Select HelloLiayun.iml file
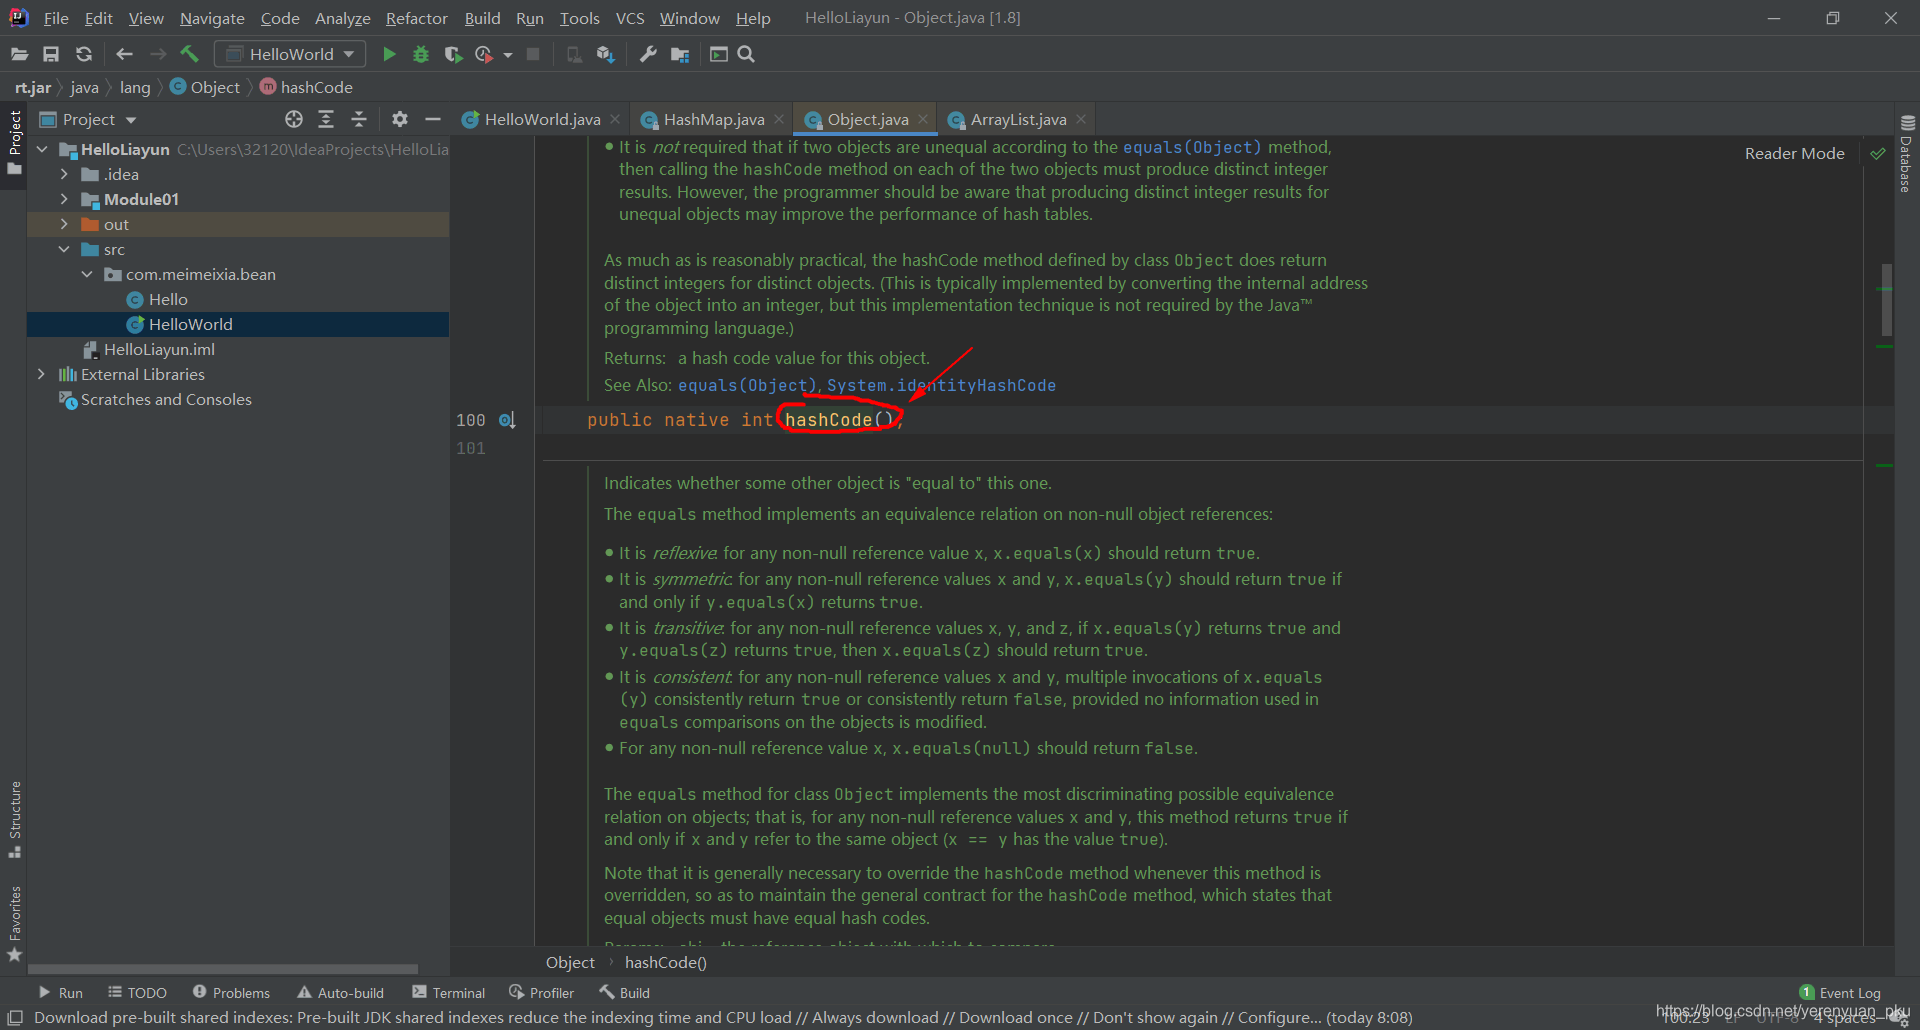 [x=159, y=349]
